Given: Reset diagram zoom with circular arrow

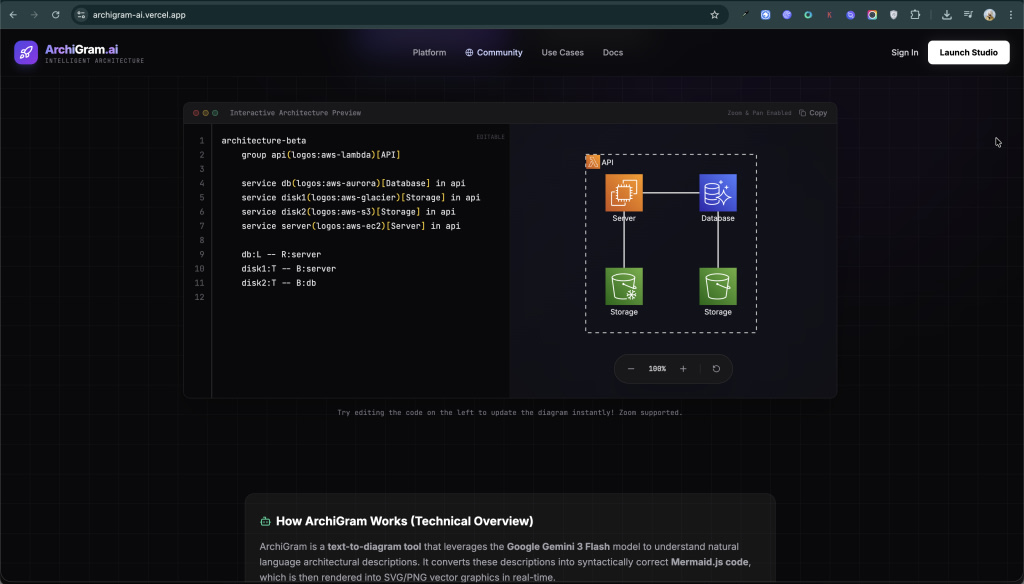Looking at the screenshot, I should click(716, 369).
